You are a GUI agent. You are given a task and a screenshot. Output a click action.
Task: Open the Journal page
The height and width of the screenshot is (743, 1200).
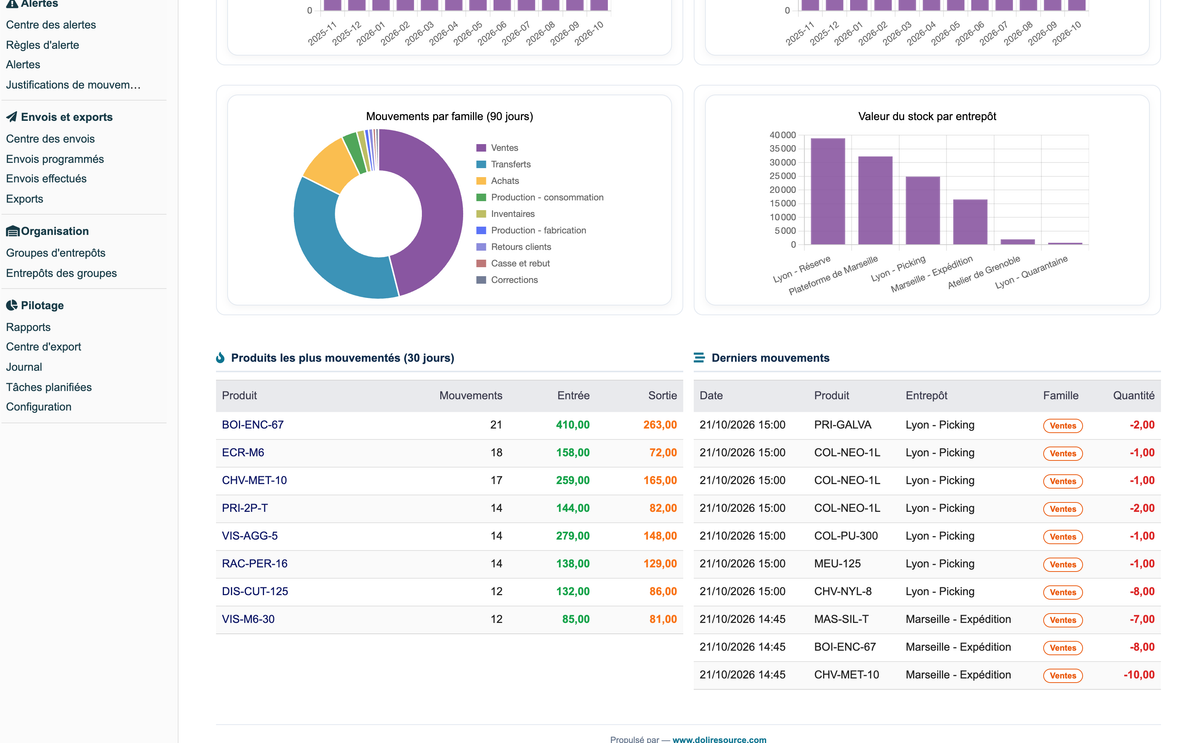(24, 367)
